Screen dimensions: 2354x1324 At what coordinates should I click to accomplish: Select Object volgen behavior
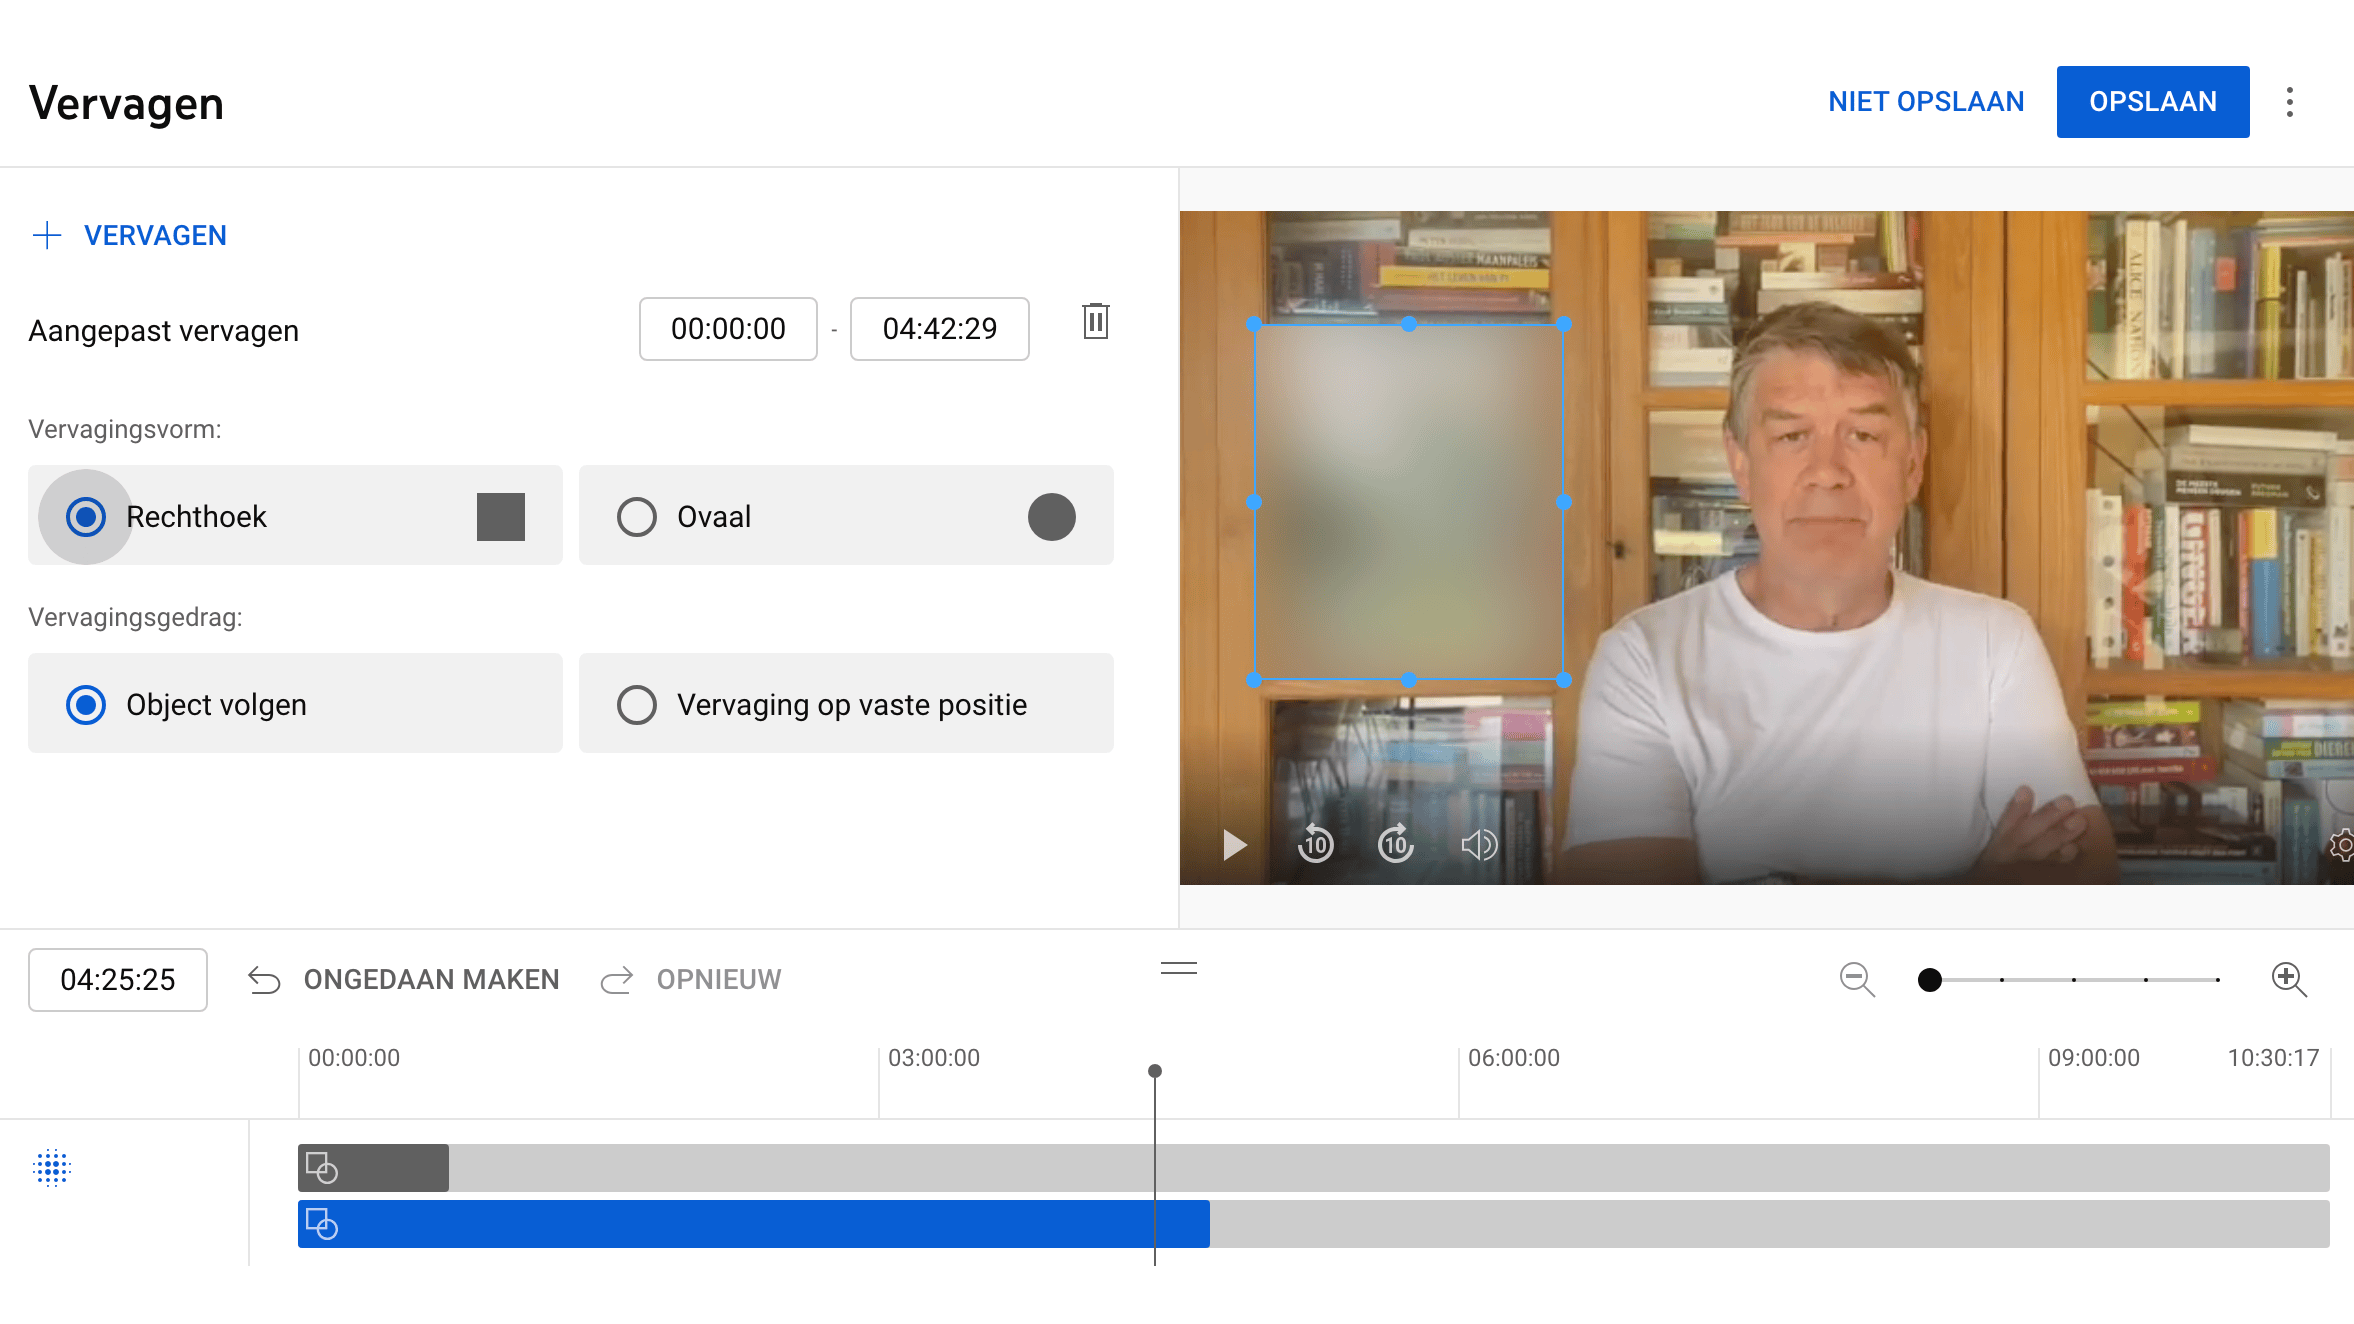coord(86,705)
